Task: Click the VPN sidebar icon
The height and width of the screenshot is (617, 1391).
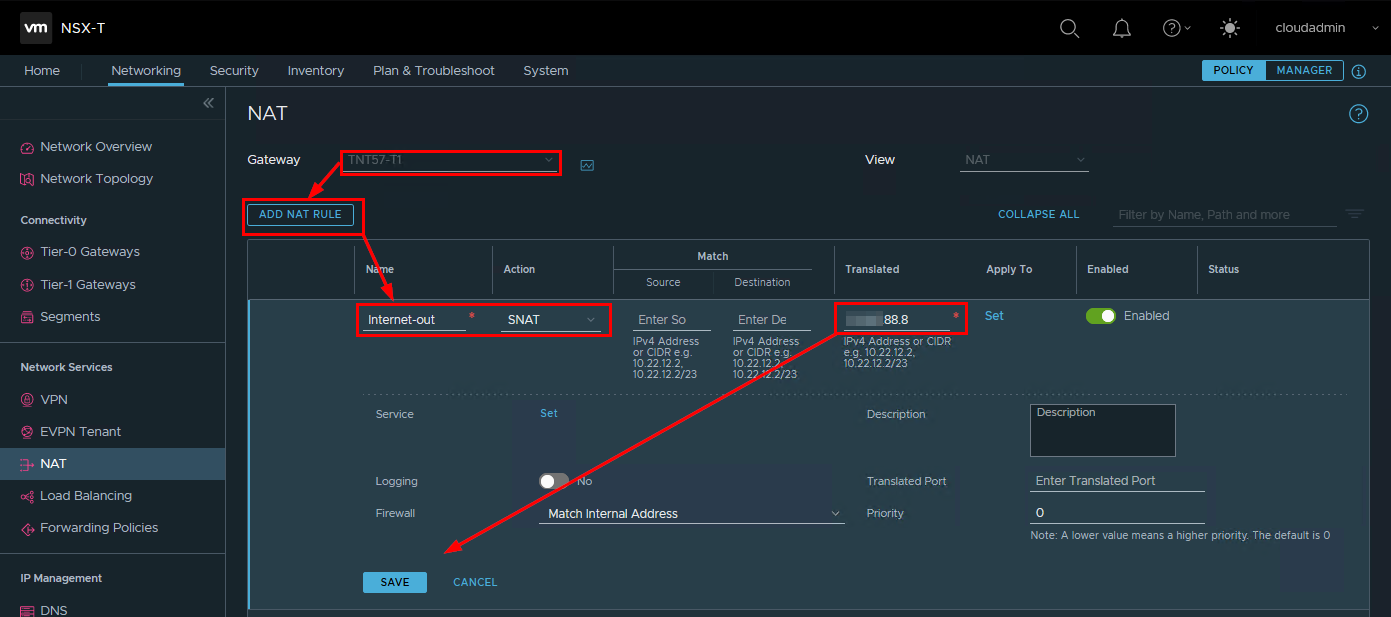Action: [x=27, y=400]
